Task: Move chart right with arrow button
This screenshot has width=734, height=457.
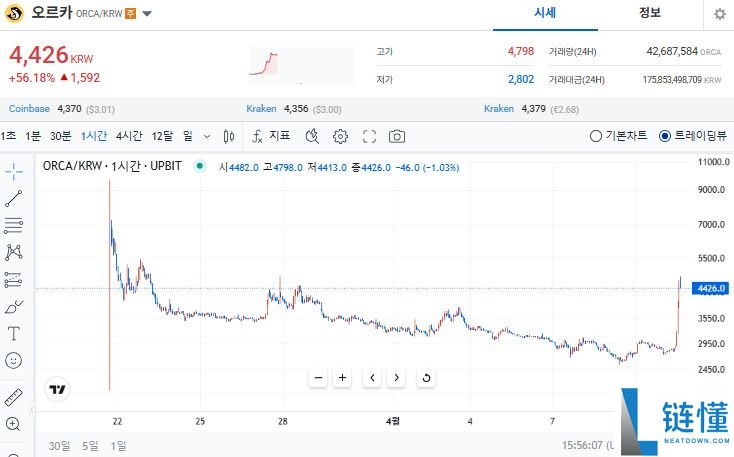Action: point(396,378)
